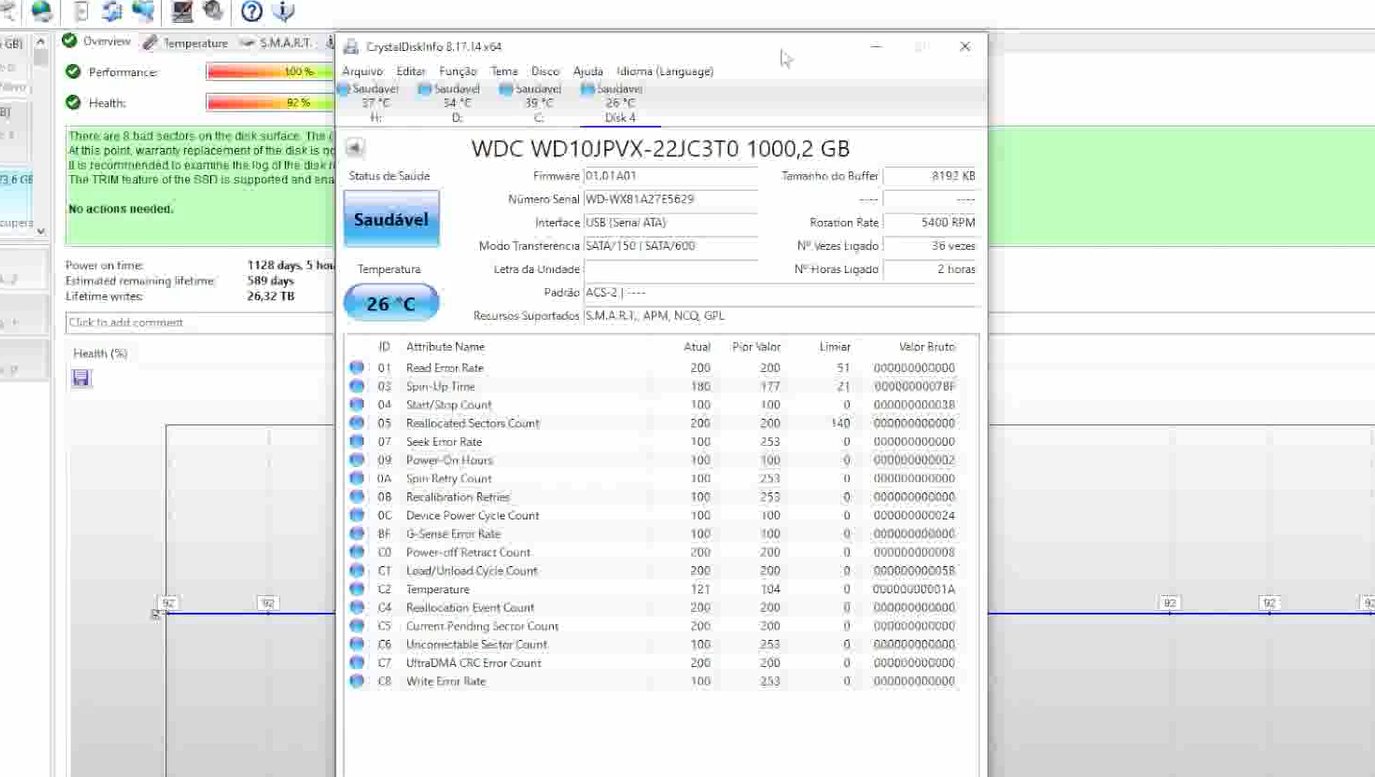The height and width of the screenshot is (777, 1375).
Task: Click the save icon under Health (%) chart label
Action: (x=81, y=378)
